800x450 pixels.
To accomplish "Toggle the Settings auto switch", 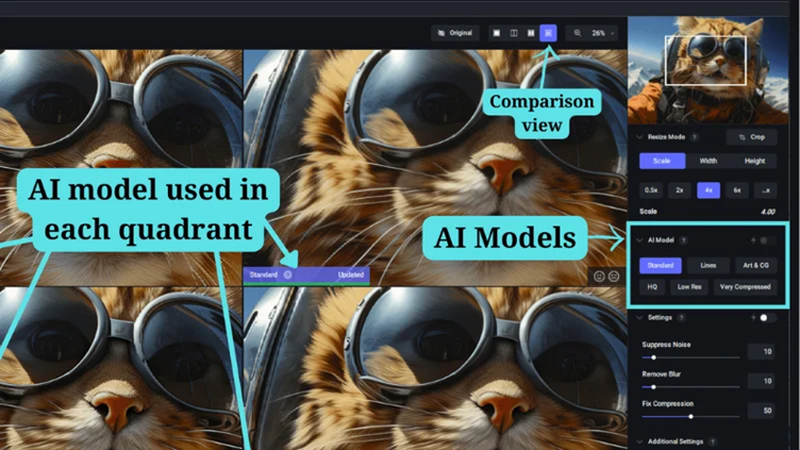I will pos(767,318).
